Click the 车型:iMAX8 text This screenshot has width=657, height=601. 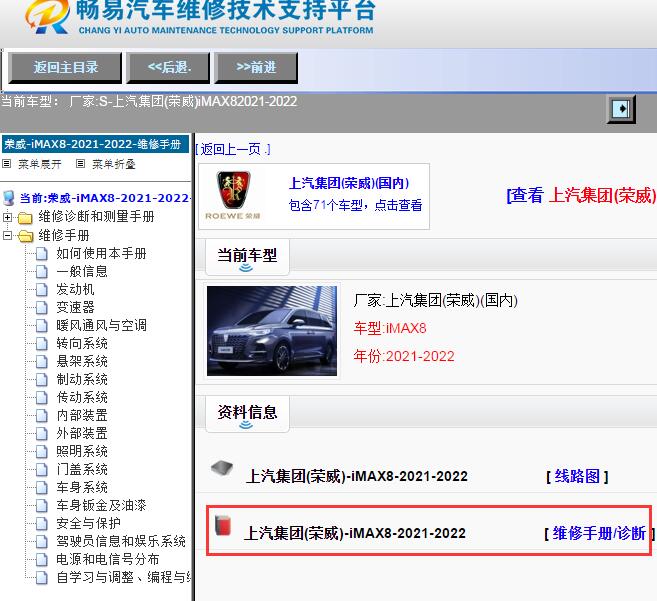pyautogui.click(x=390, y=328)
